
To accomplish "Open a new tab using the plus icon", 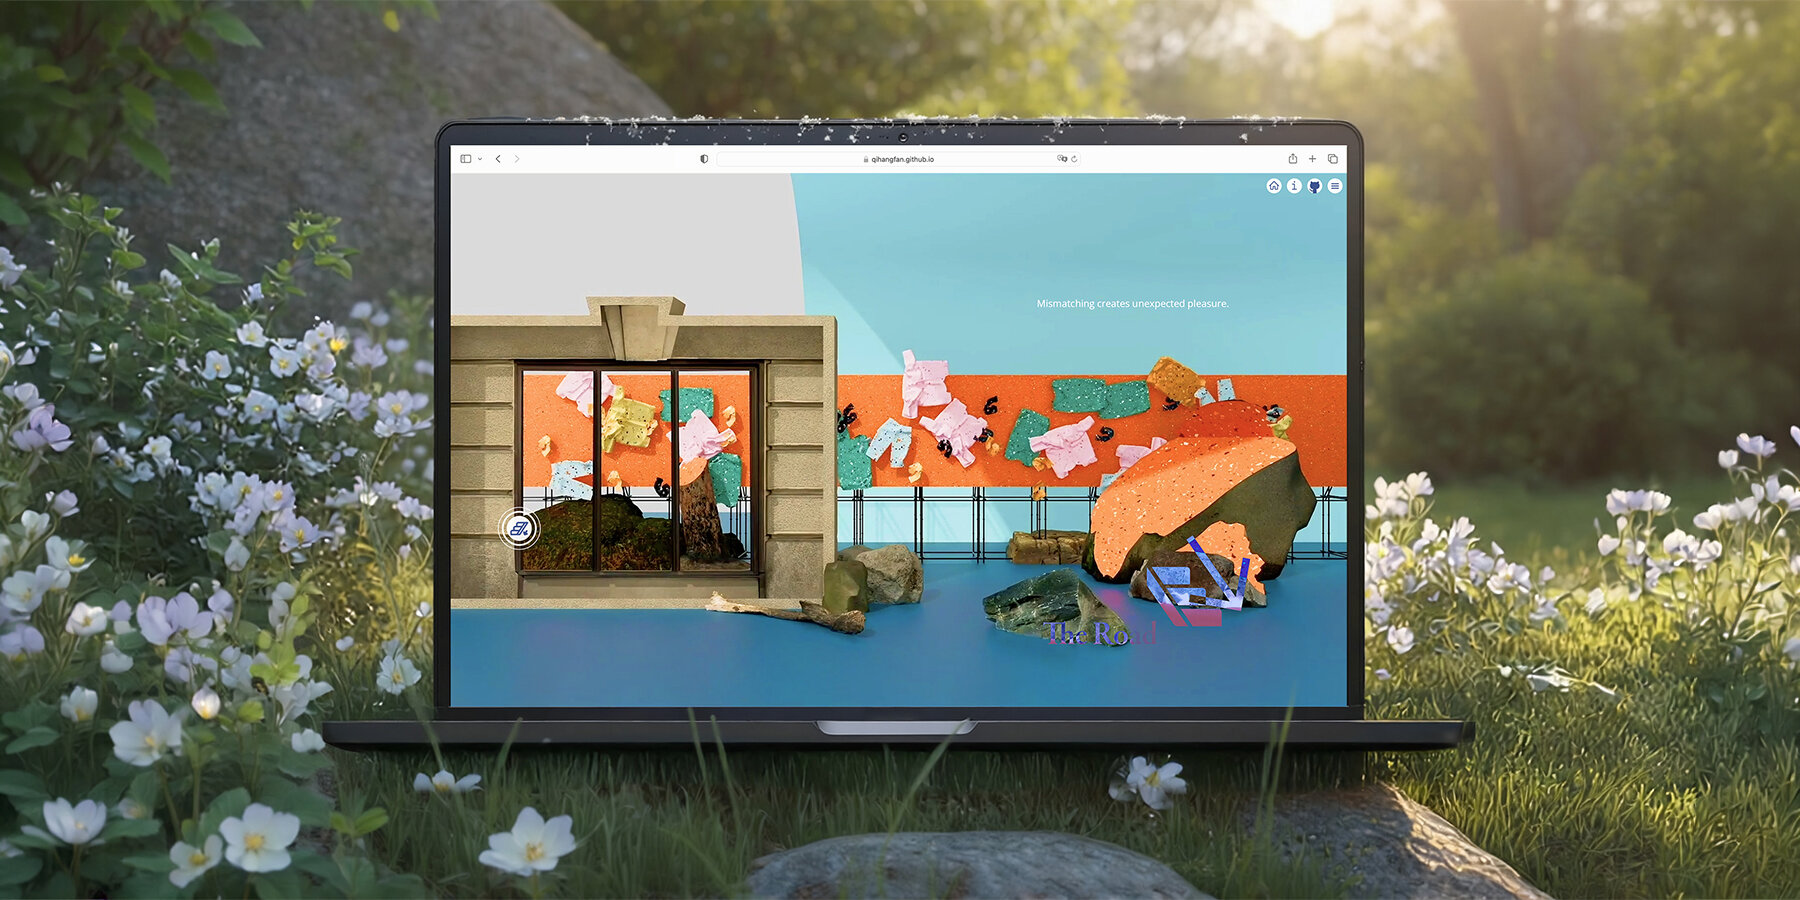I will [1313, 158].
